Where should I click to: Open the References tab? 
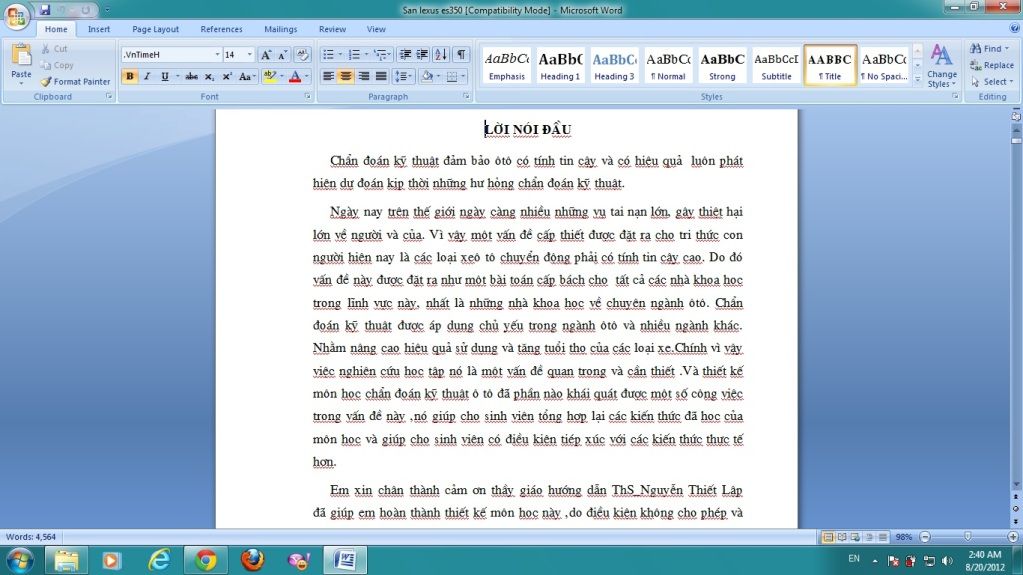pos(221,29)
